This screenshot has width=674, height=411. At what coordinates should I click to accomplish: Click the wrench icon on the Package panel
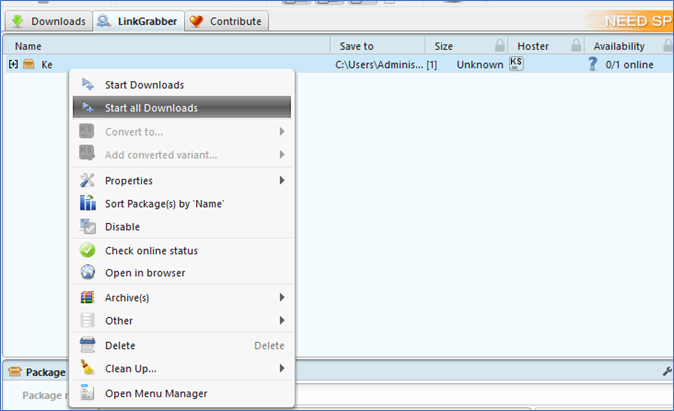tap(667, 371)
